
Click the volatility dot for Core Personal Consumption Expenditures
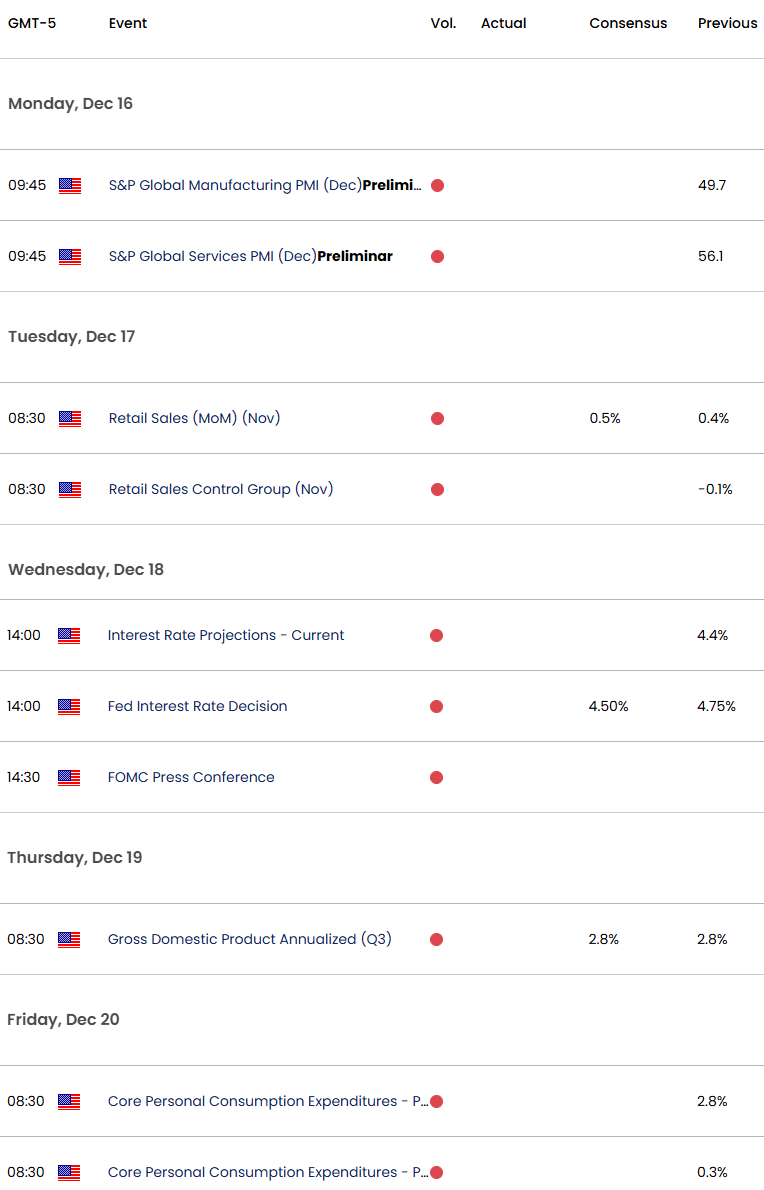437,1101
